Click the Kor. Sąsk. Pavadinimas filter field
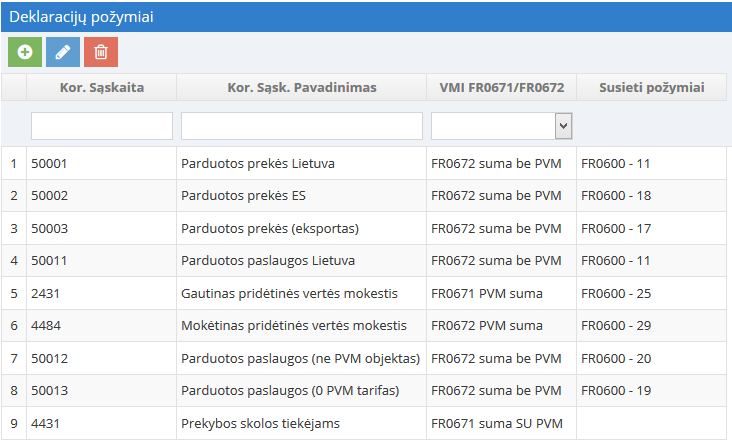 tap(301, 125)
